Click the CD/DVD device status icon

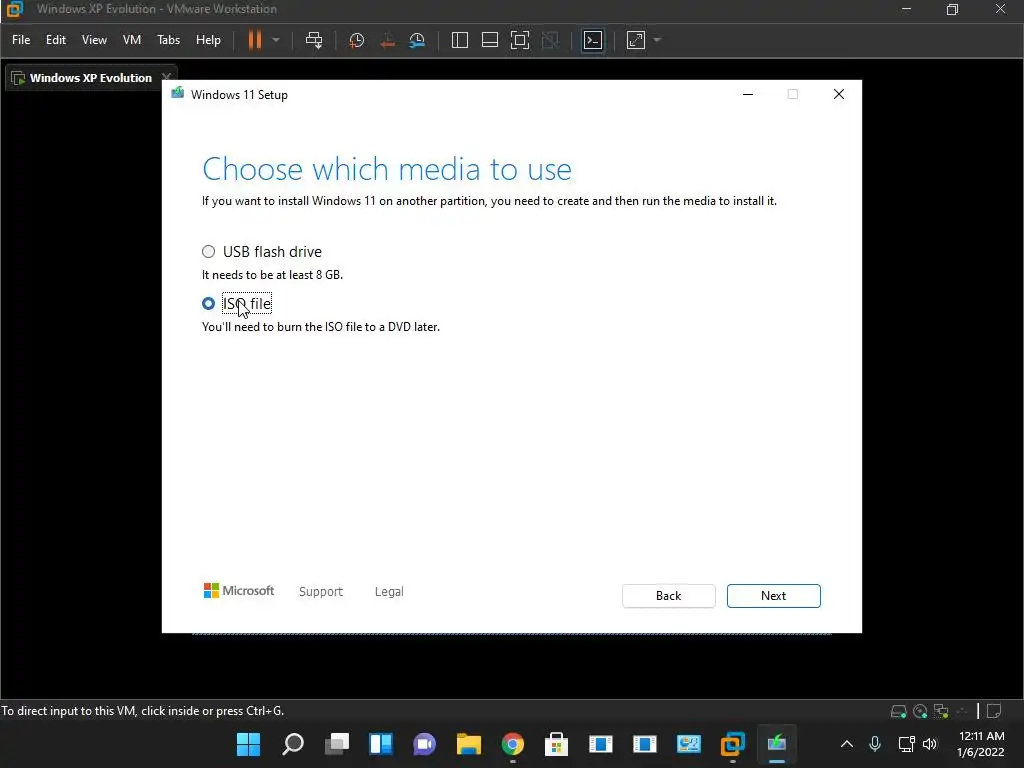click(920, 711)
